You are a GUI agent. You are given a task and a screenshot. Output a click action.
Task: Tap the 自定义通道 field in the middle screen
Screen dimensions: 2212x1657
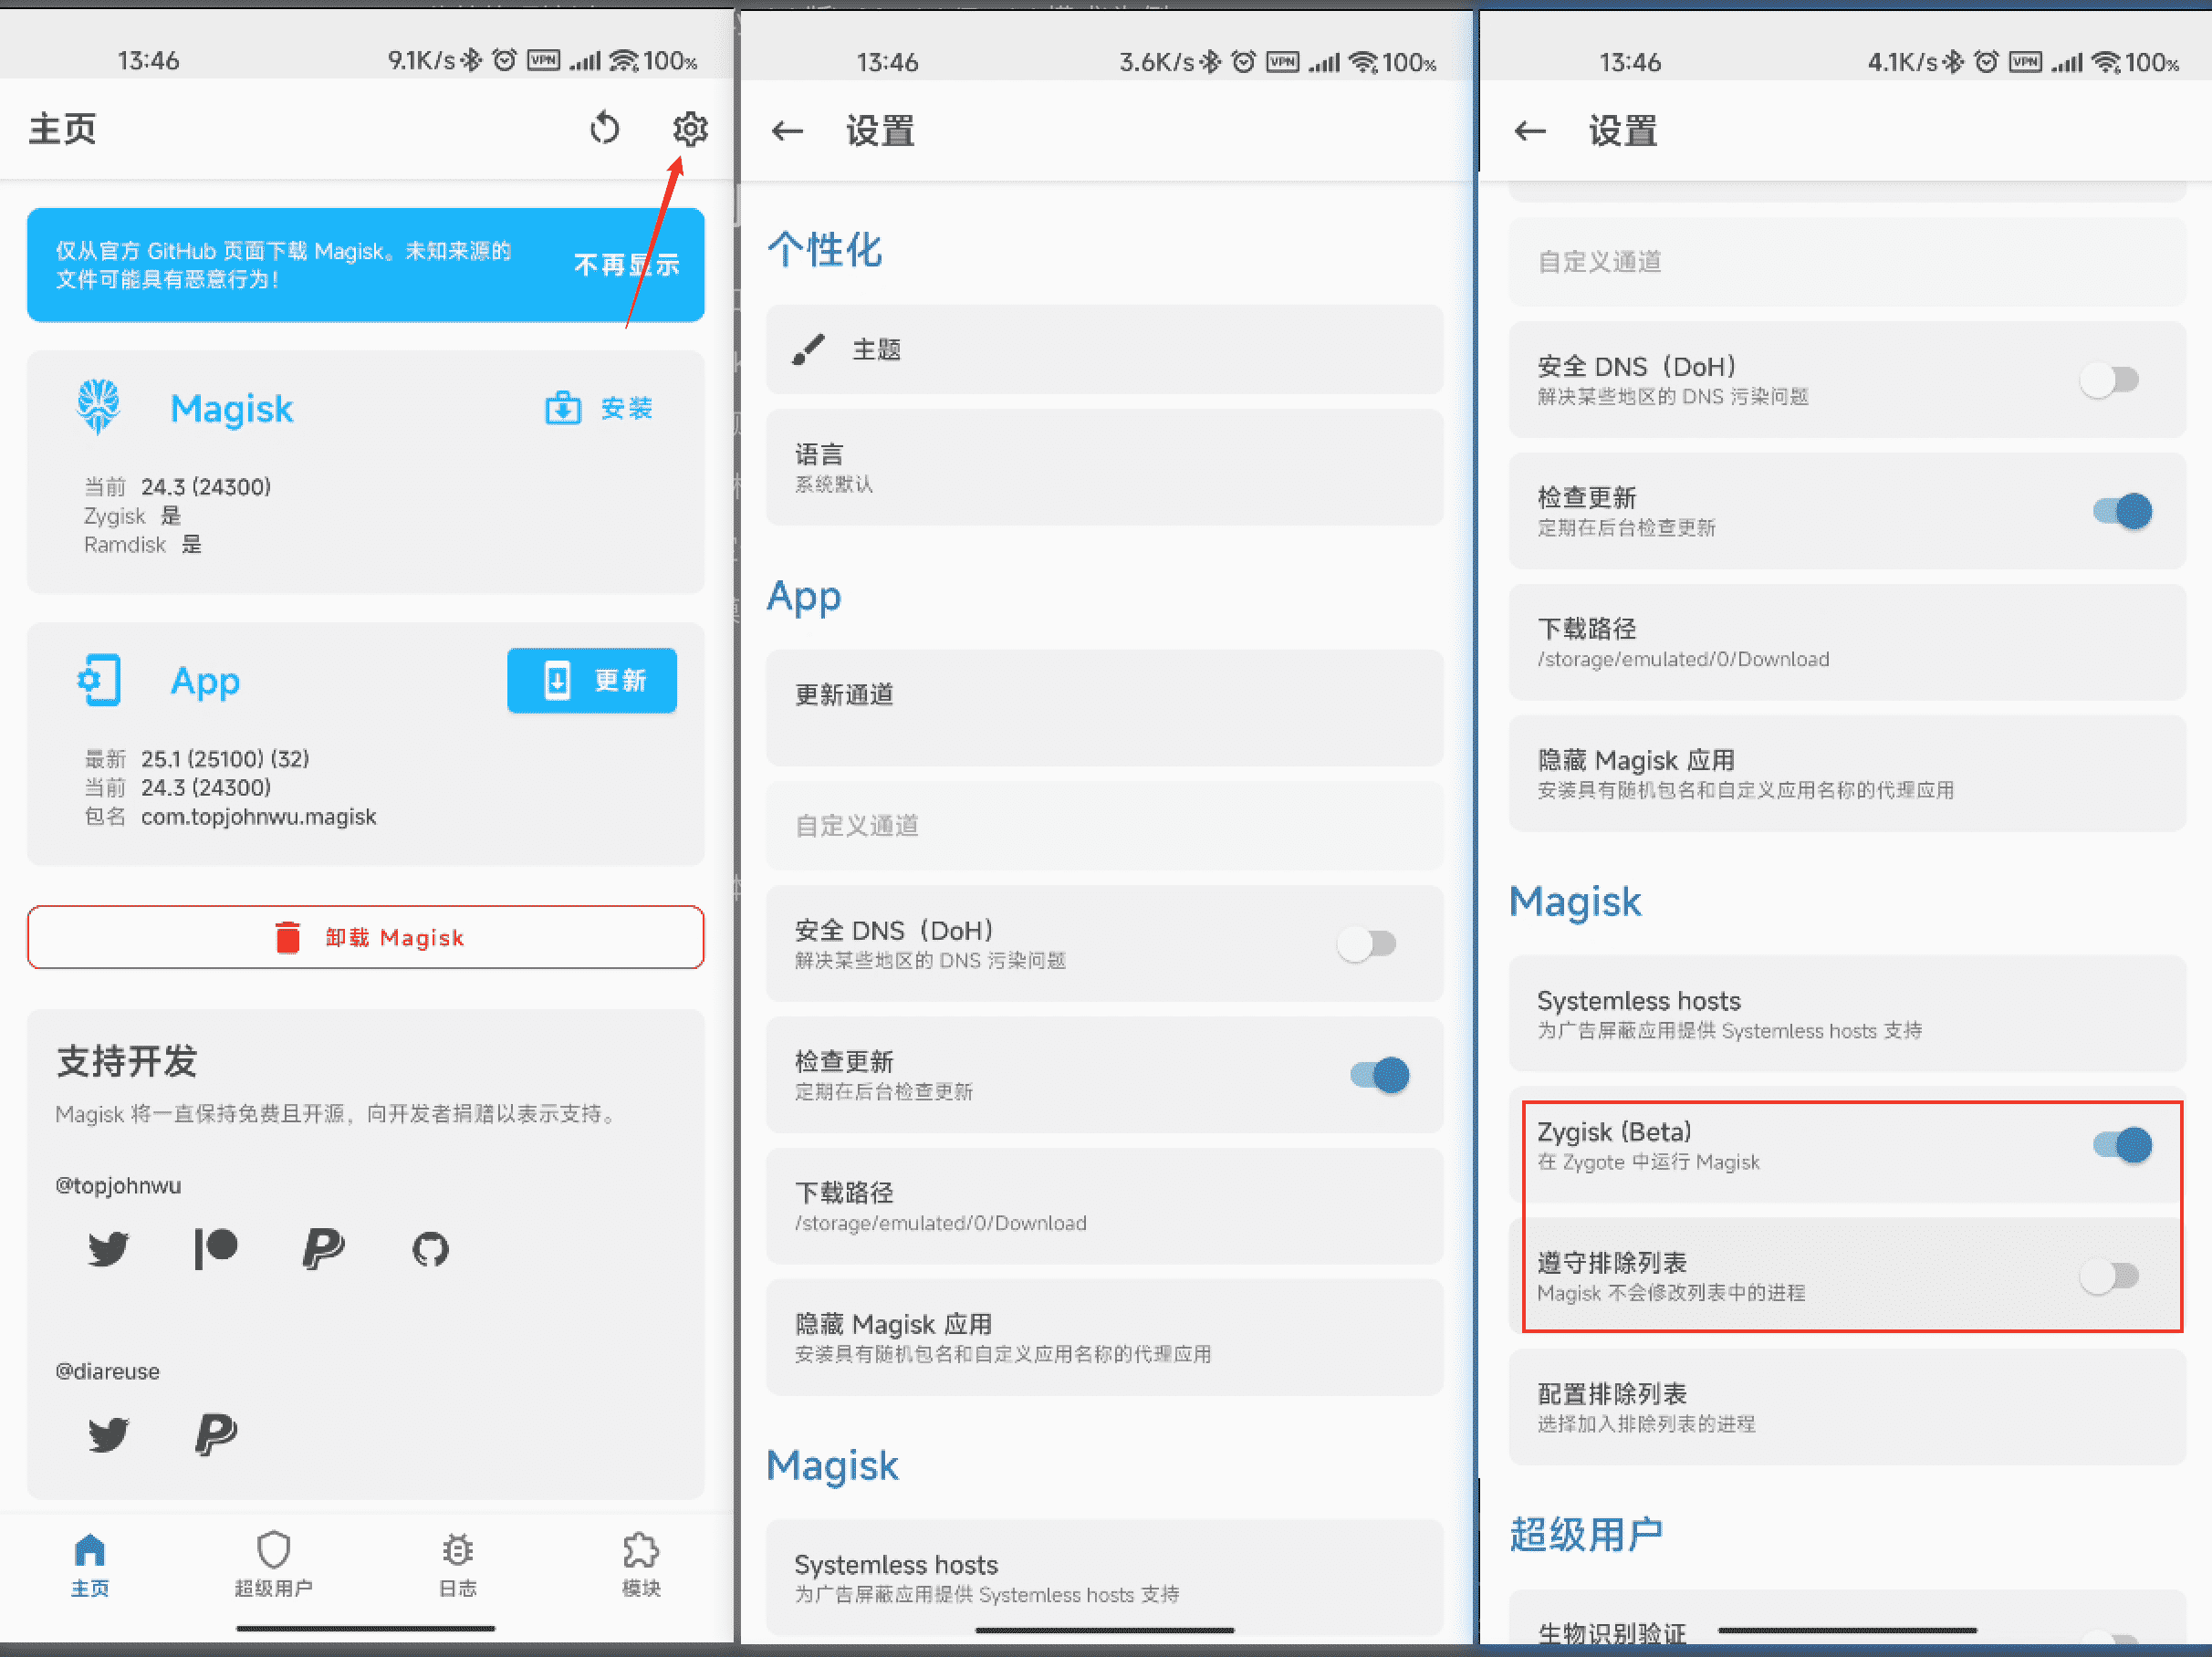(1104, 825)
